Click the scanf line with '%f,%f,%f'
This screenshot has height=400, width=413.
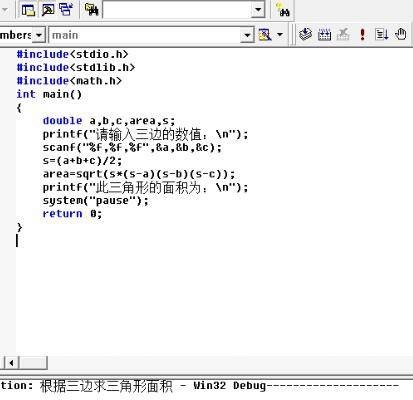coord(132,147)
